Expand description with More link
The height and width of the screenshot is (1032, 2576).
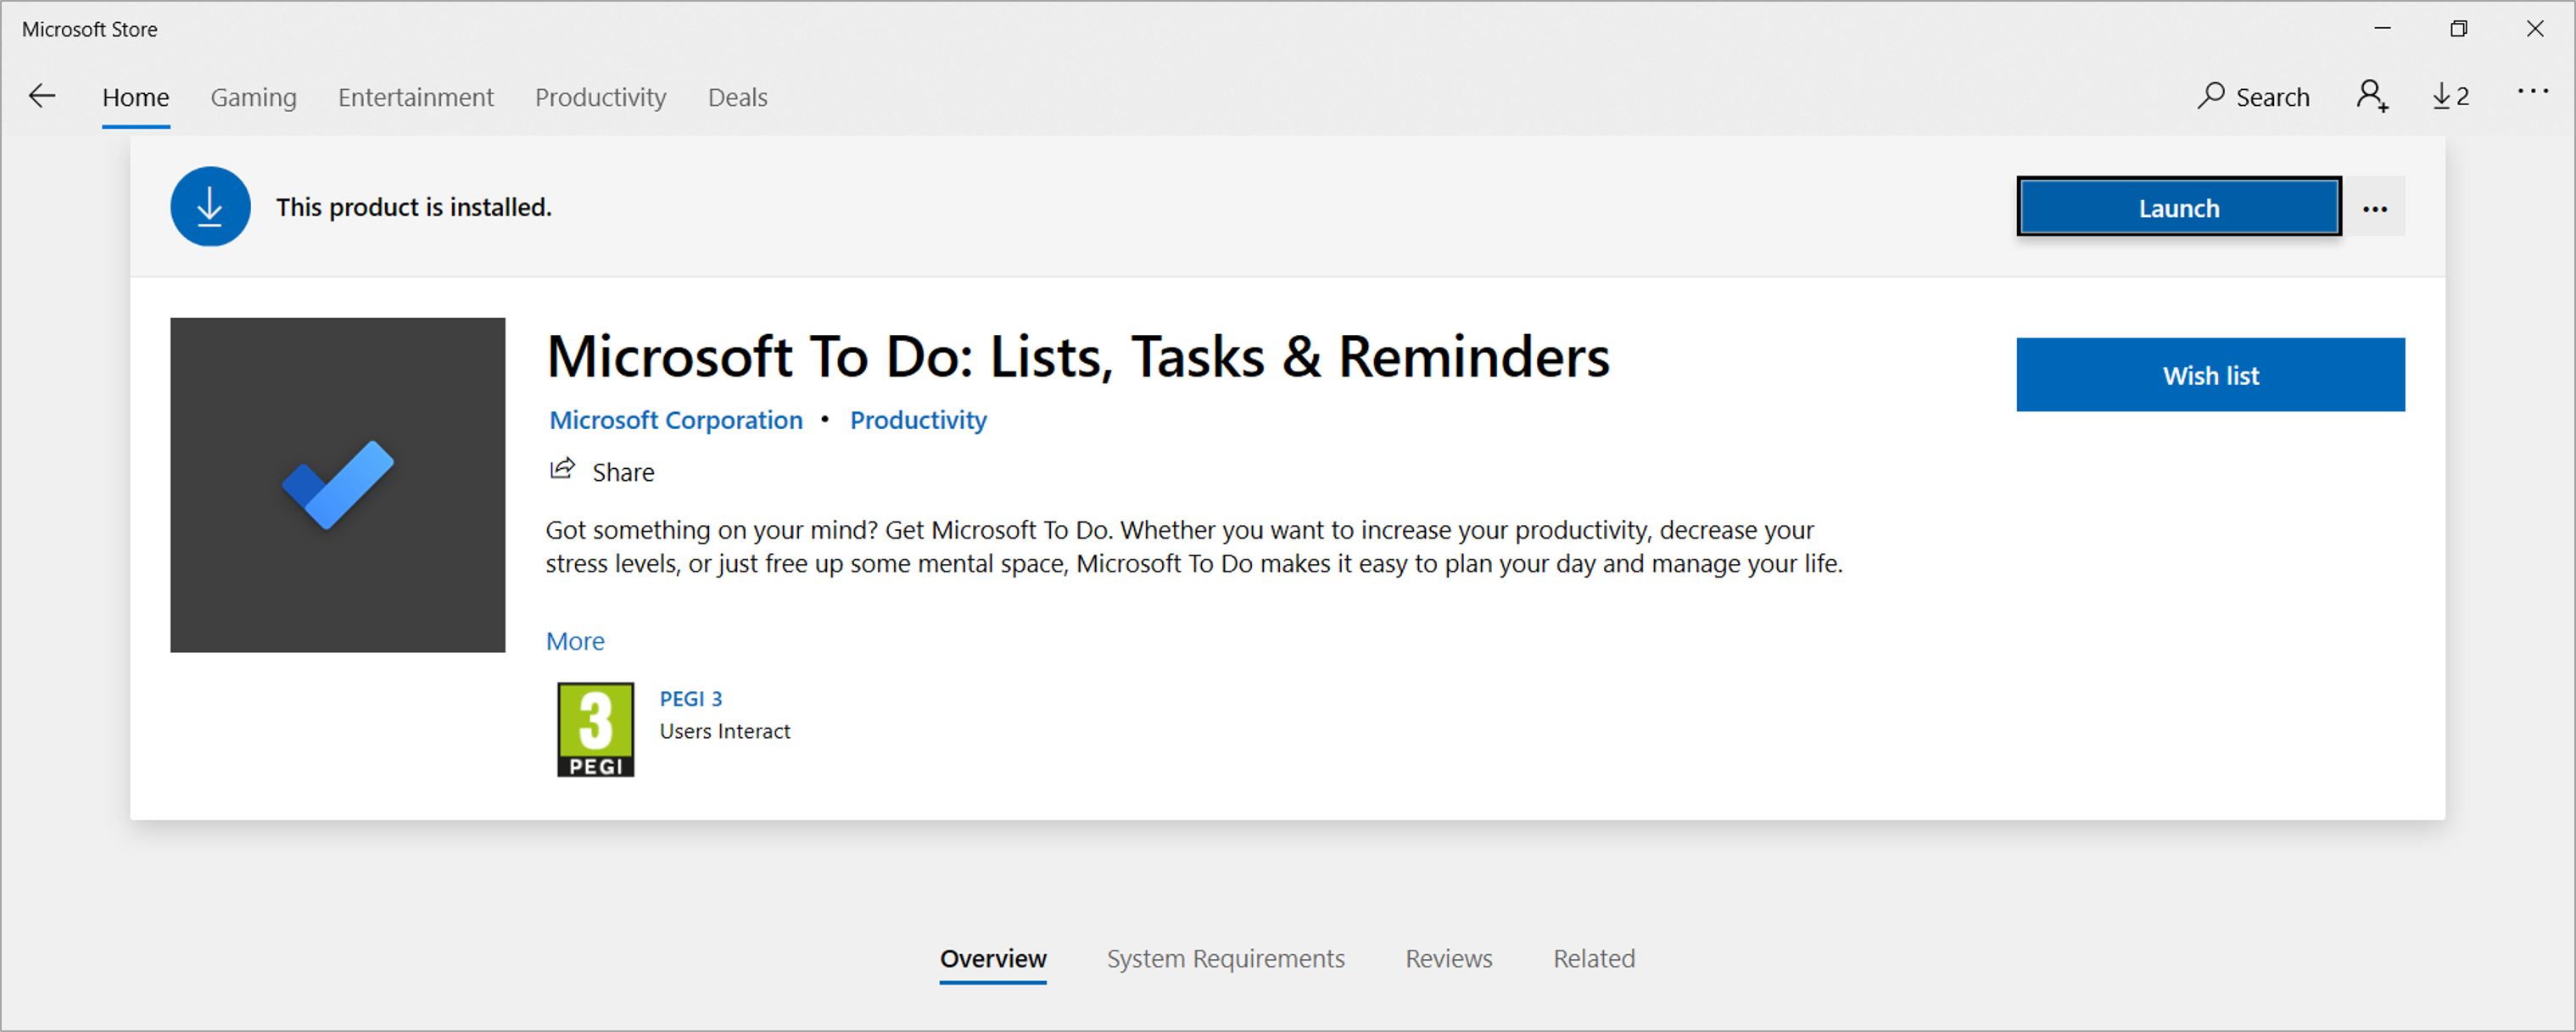click(x=575, y=641)
